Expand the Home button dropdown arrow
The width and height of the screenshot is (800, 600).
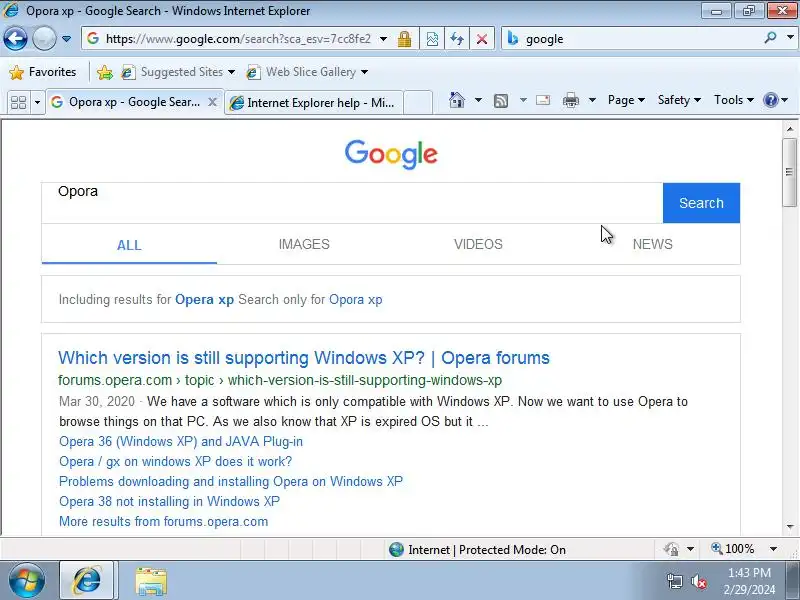pos(478,100)
